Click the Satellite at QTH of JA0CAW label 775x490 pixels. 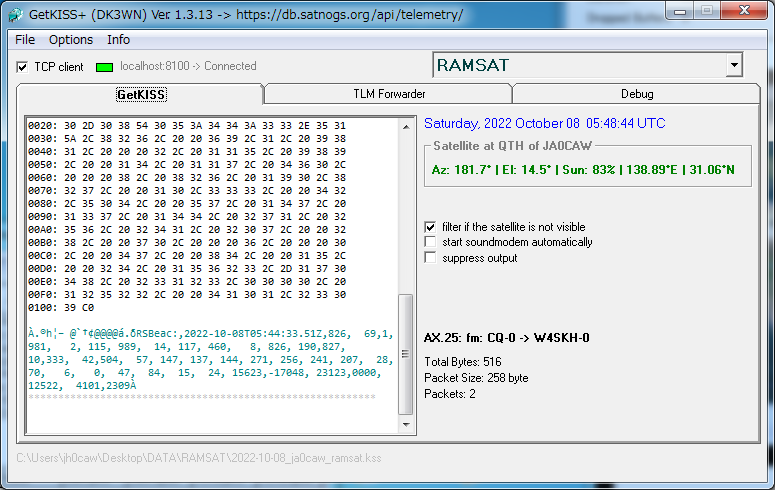point(512,146)
